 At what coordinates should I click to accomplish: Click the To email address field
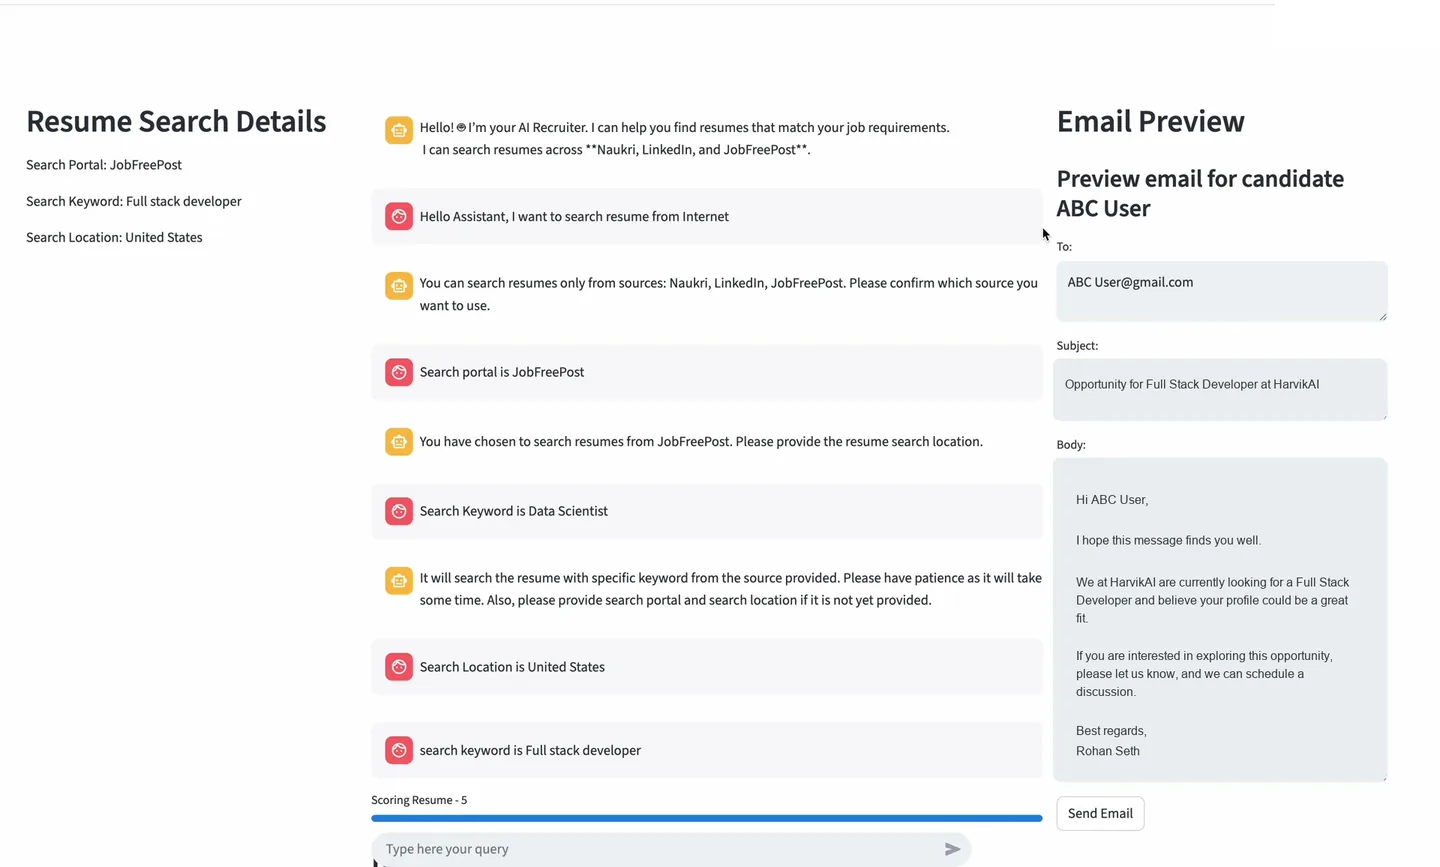point(1221,291)
